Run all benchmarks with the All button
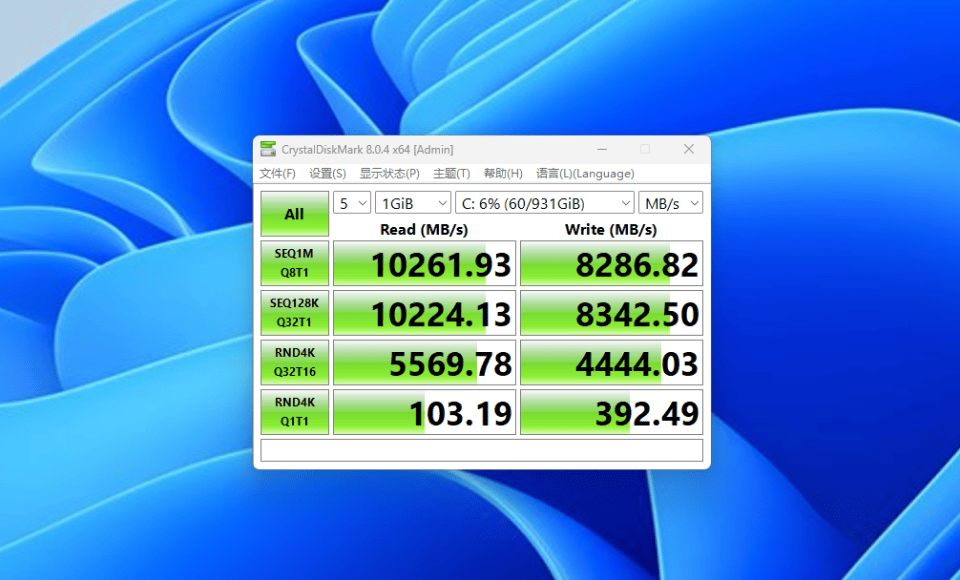960x580 pixels. tap(294, 214)
